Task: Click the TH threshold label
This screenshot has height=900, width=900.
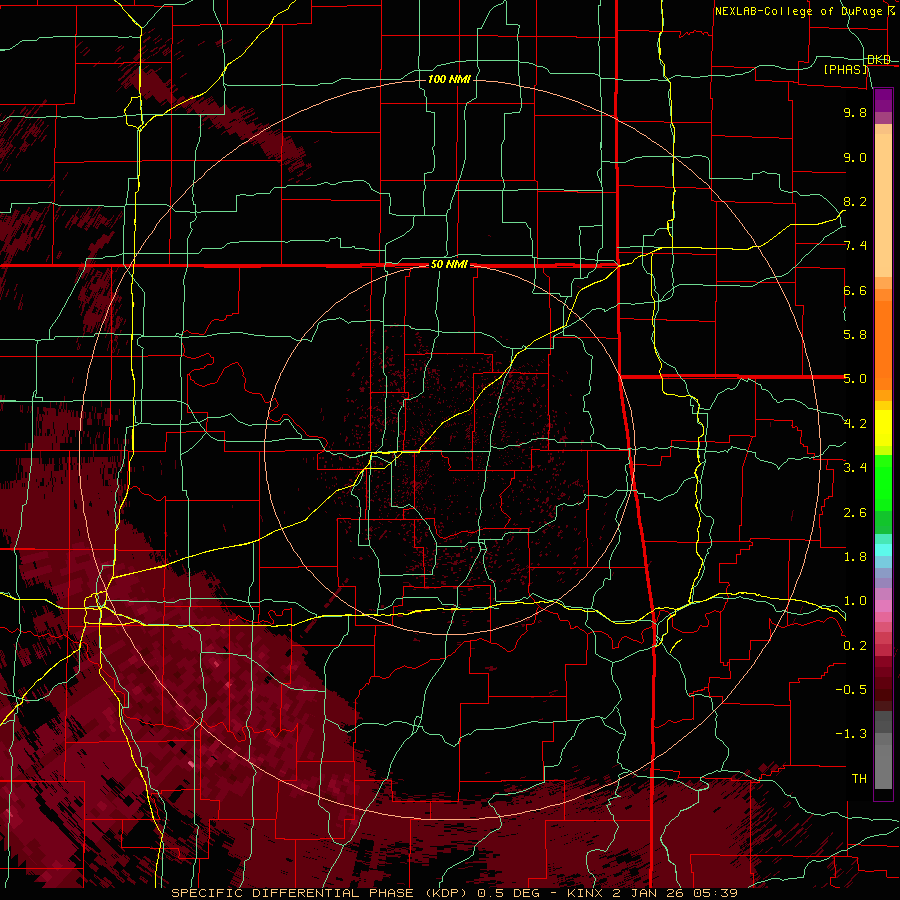Action: pyautogui.click(x=859, y=779)
